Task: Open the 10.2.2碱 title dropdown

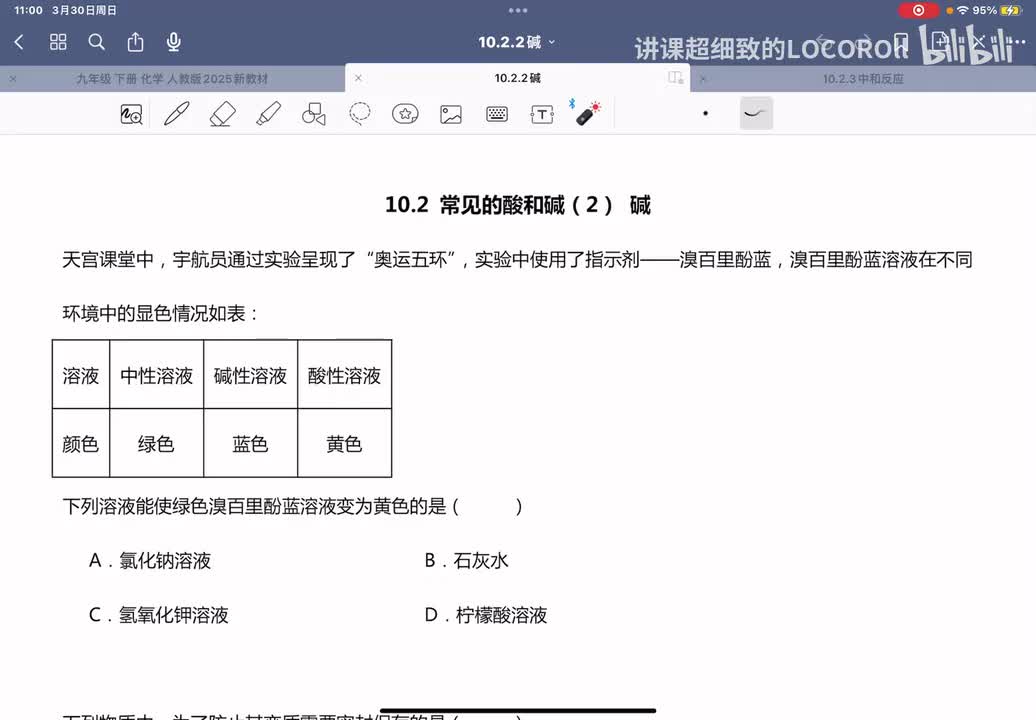Action: [517, 42]
